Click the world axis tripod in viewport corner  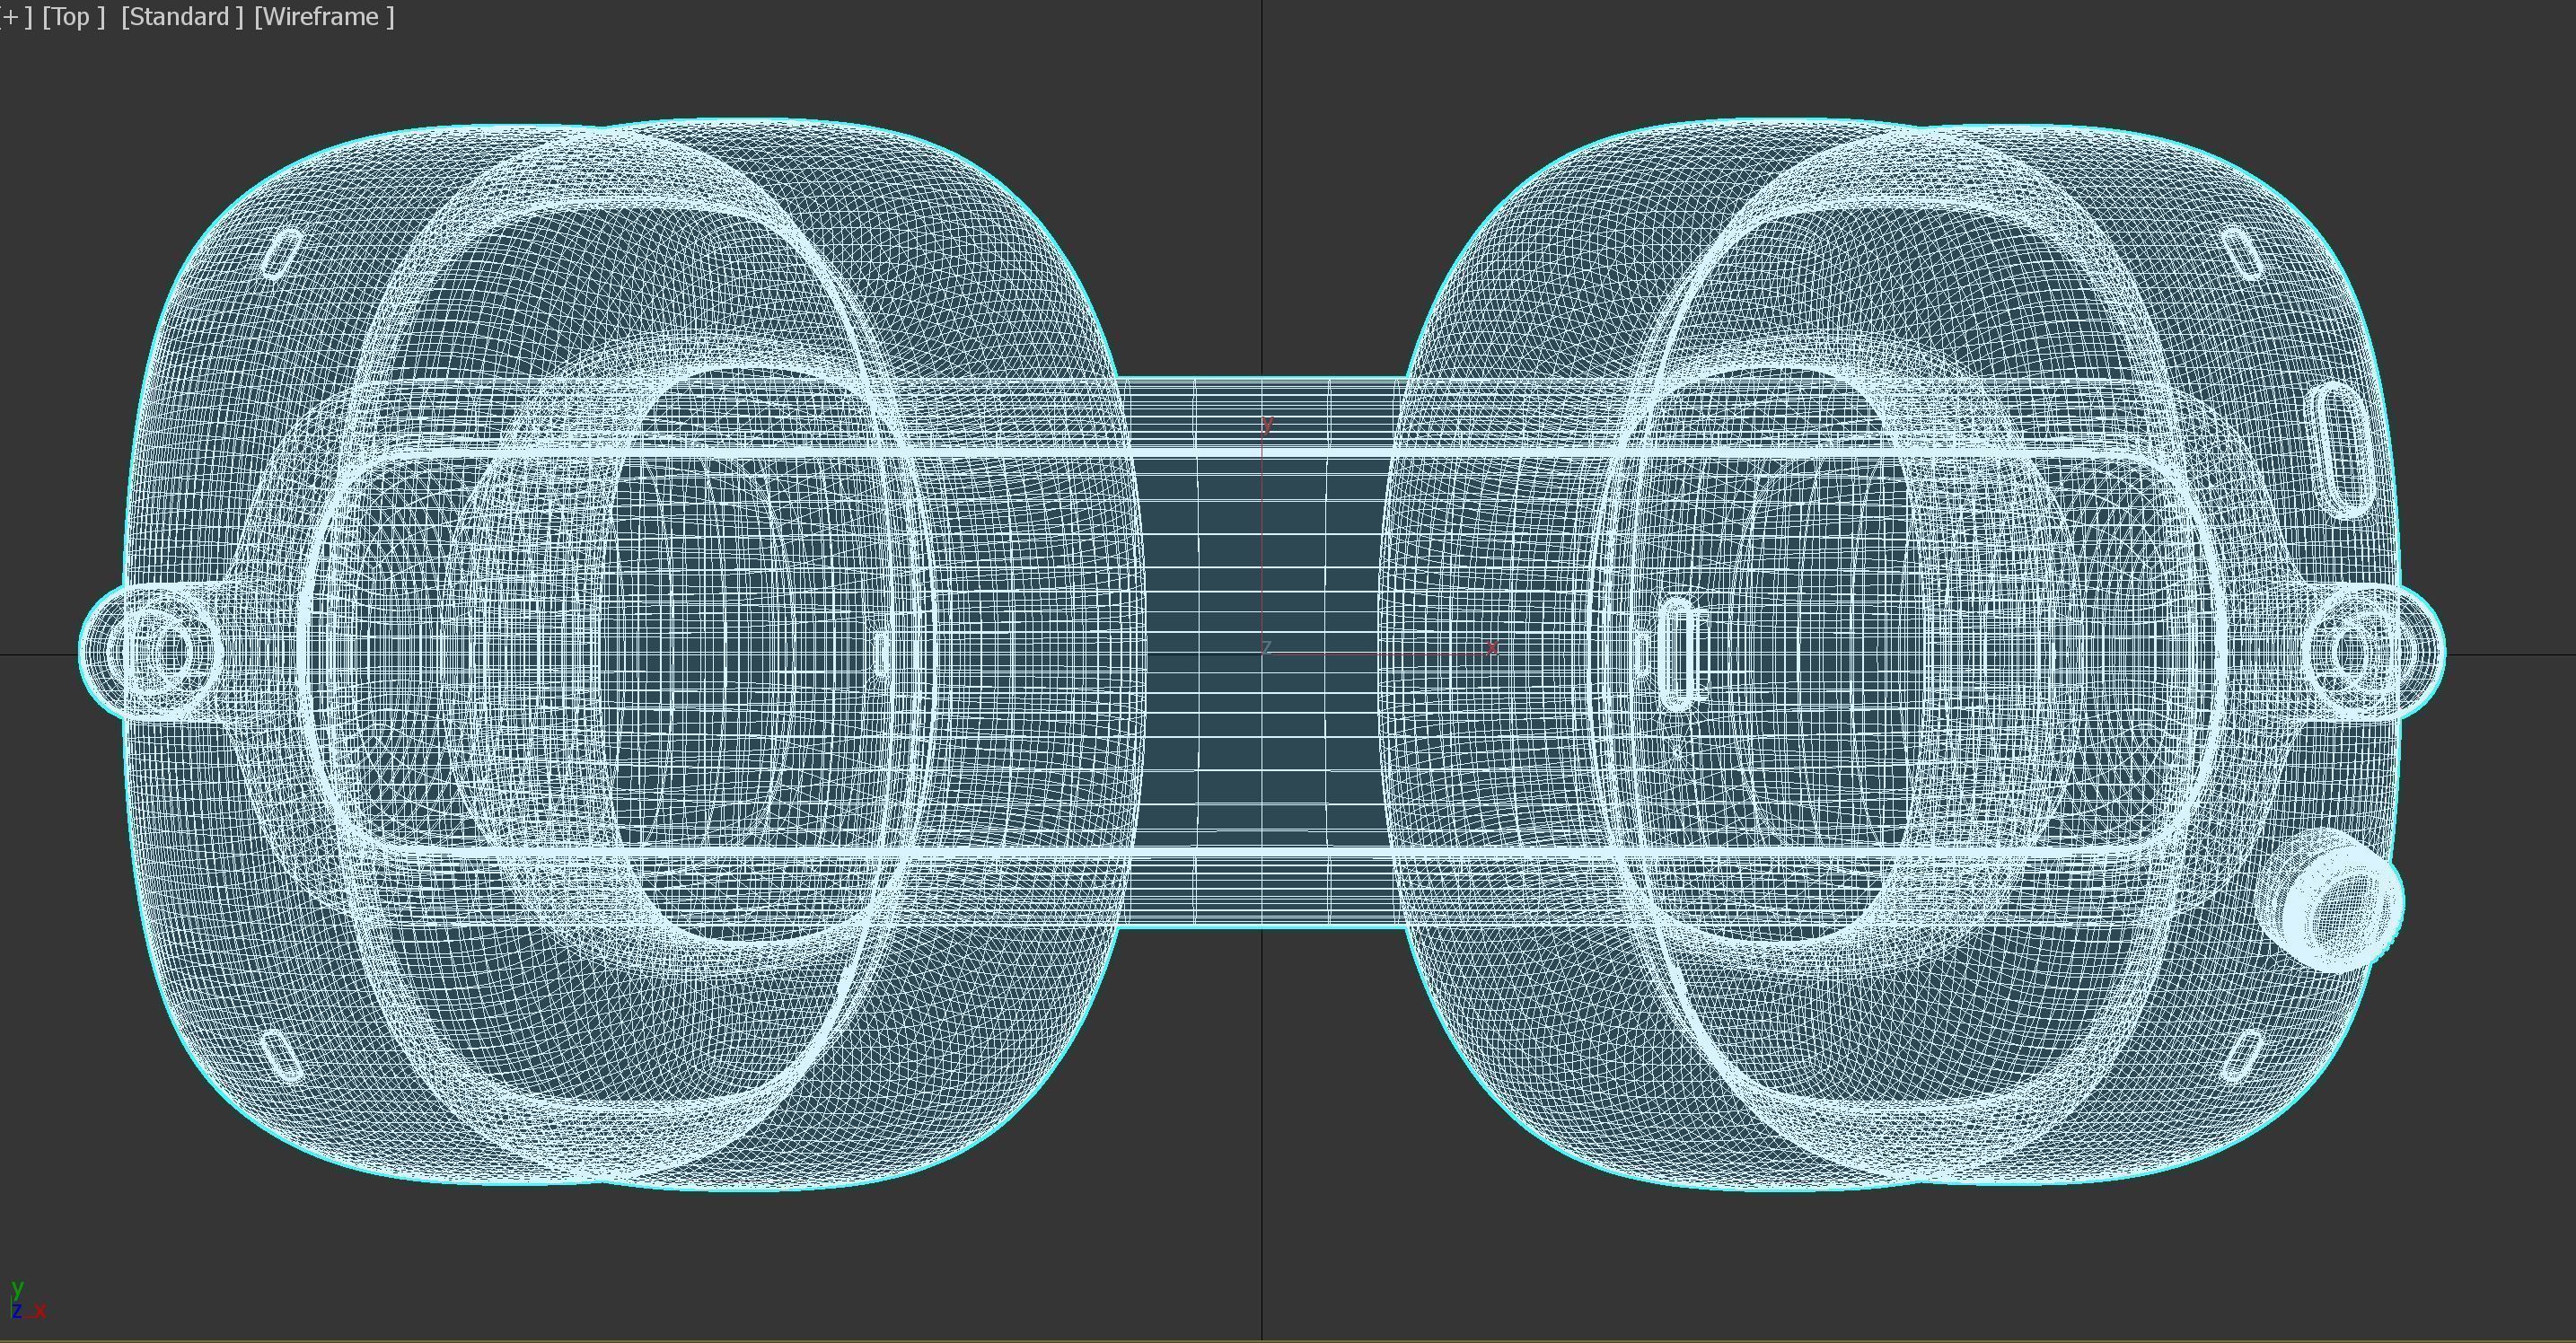(x=24, y=1301)
